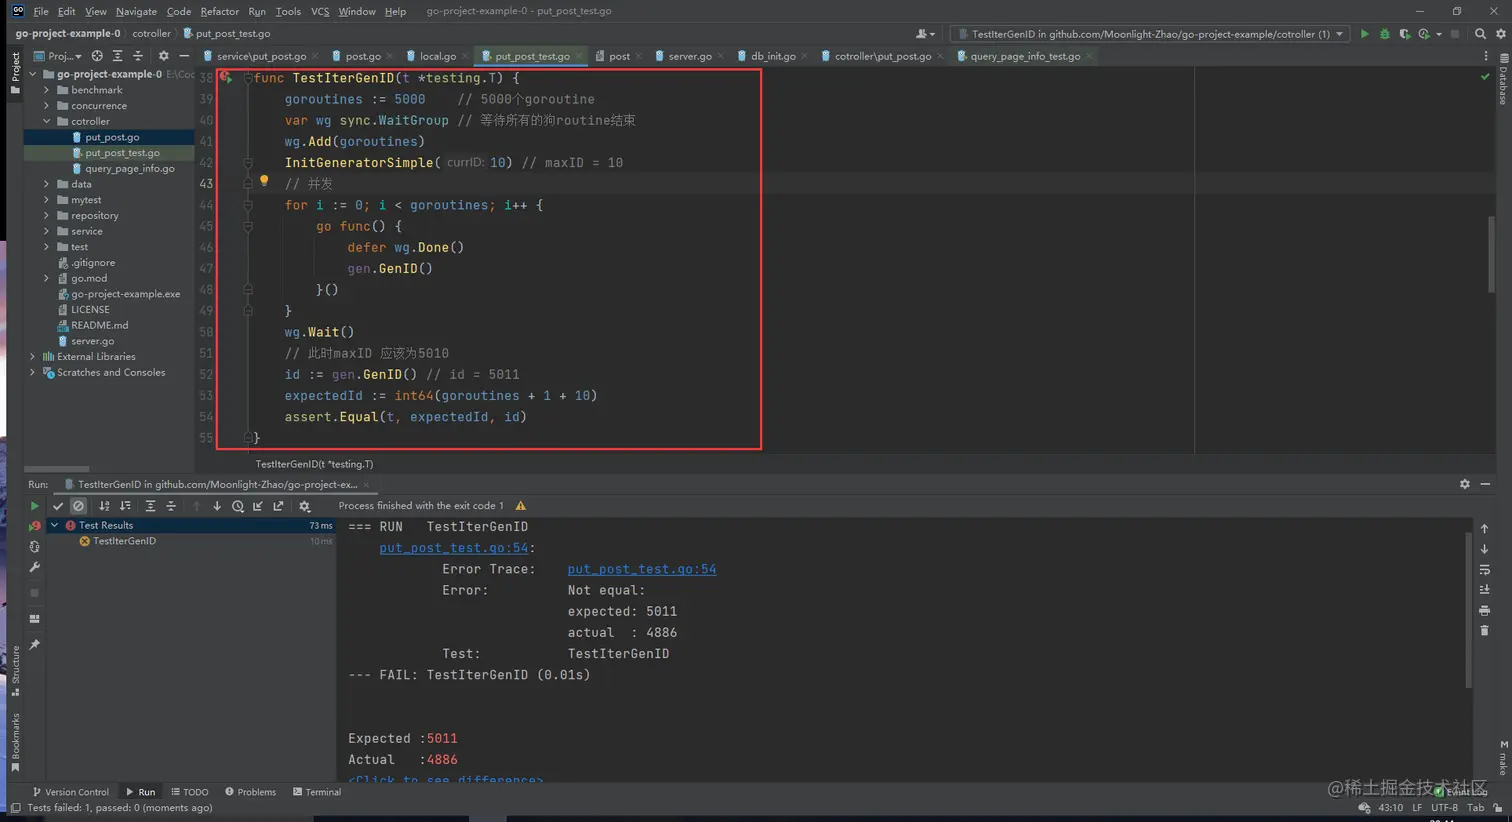Click the Debug bug icon
The height and width of the screenshot is (822, 1512).
[1385, 34]
